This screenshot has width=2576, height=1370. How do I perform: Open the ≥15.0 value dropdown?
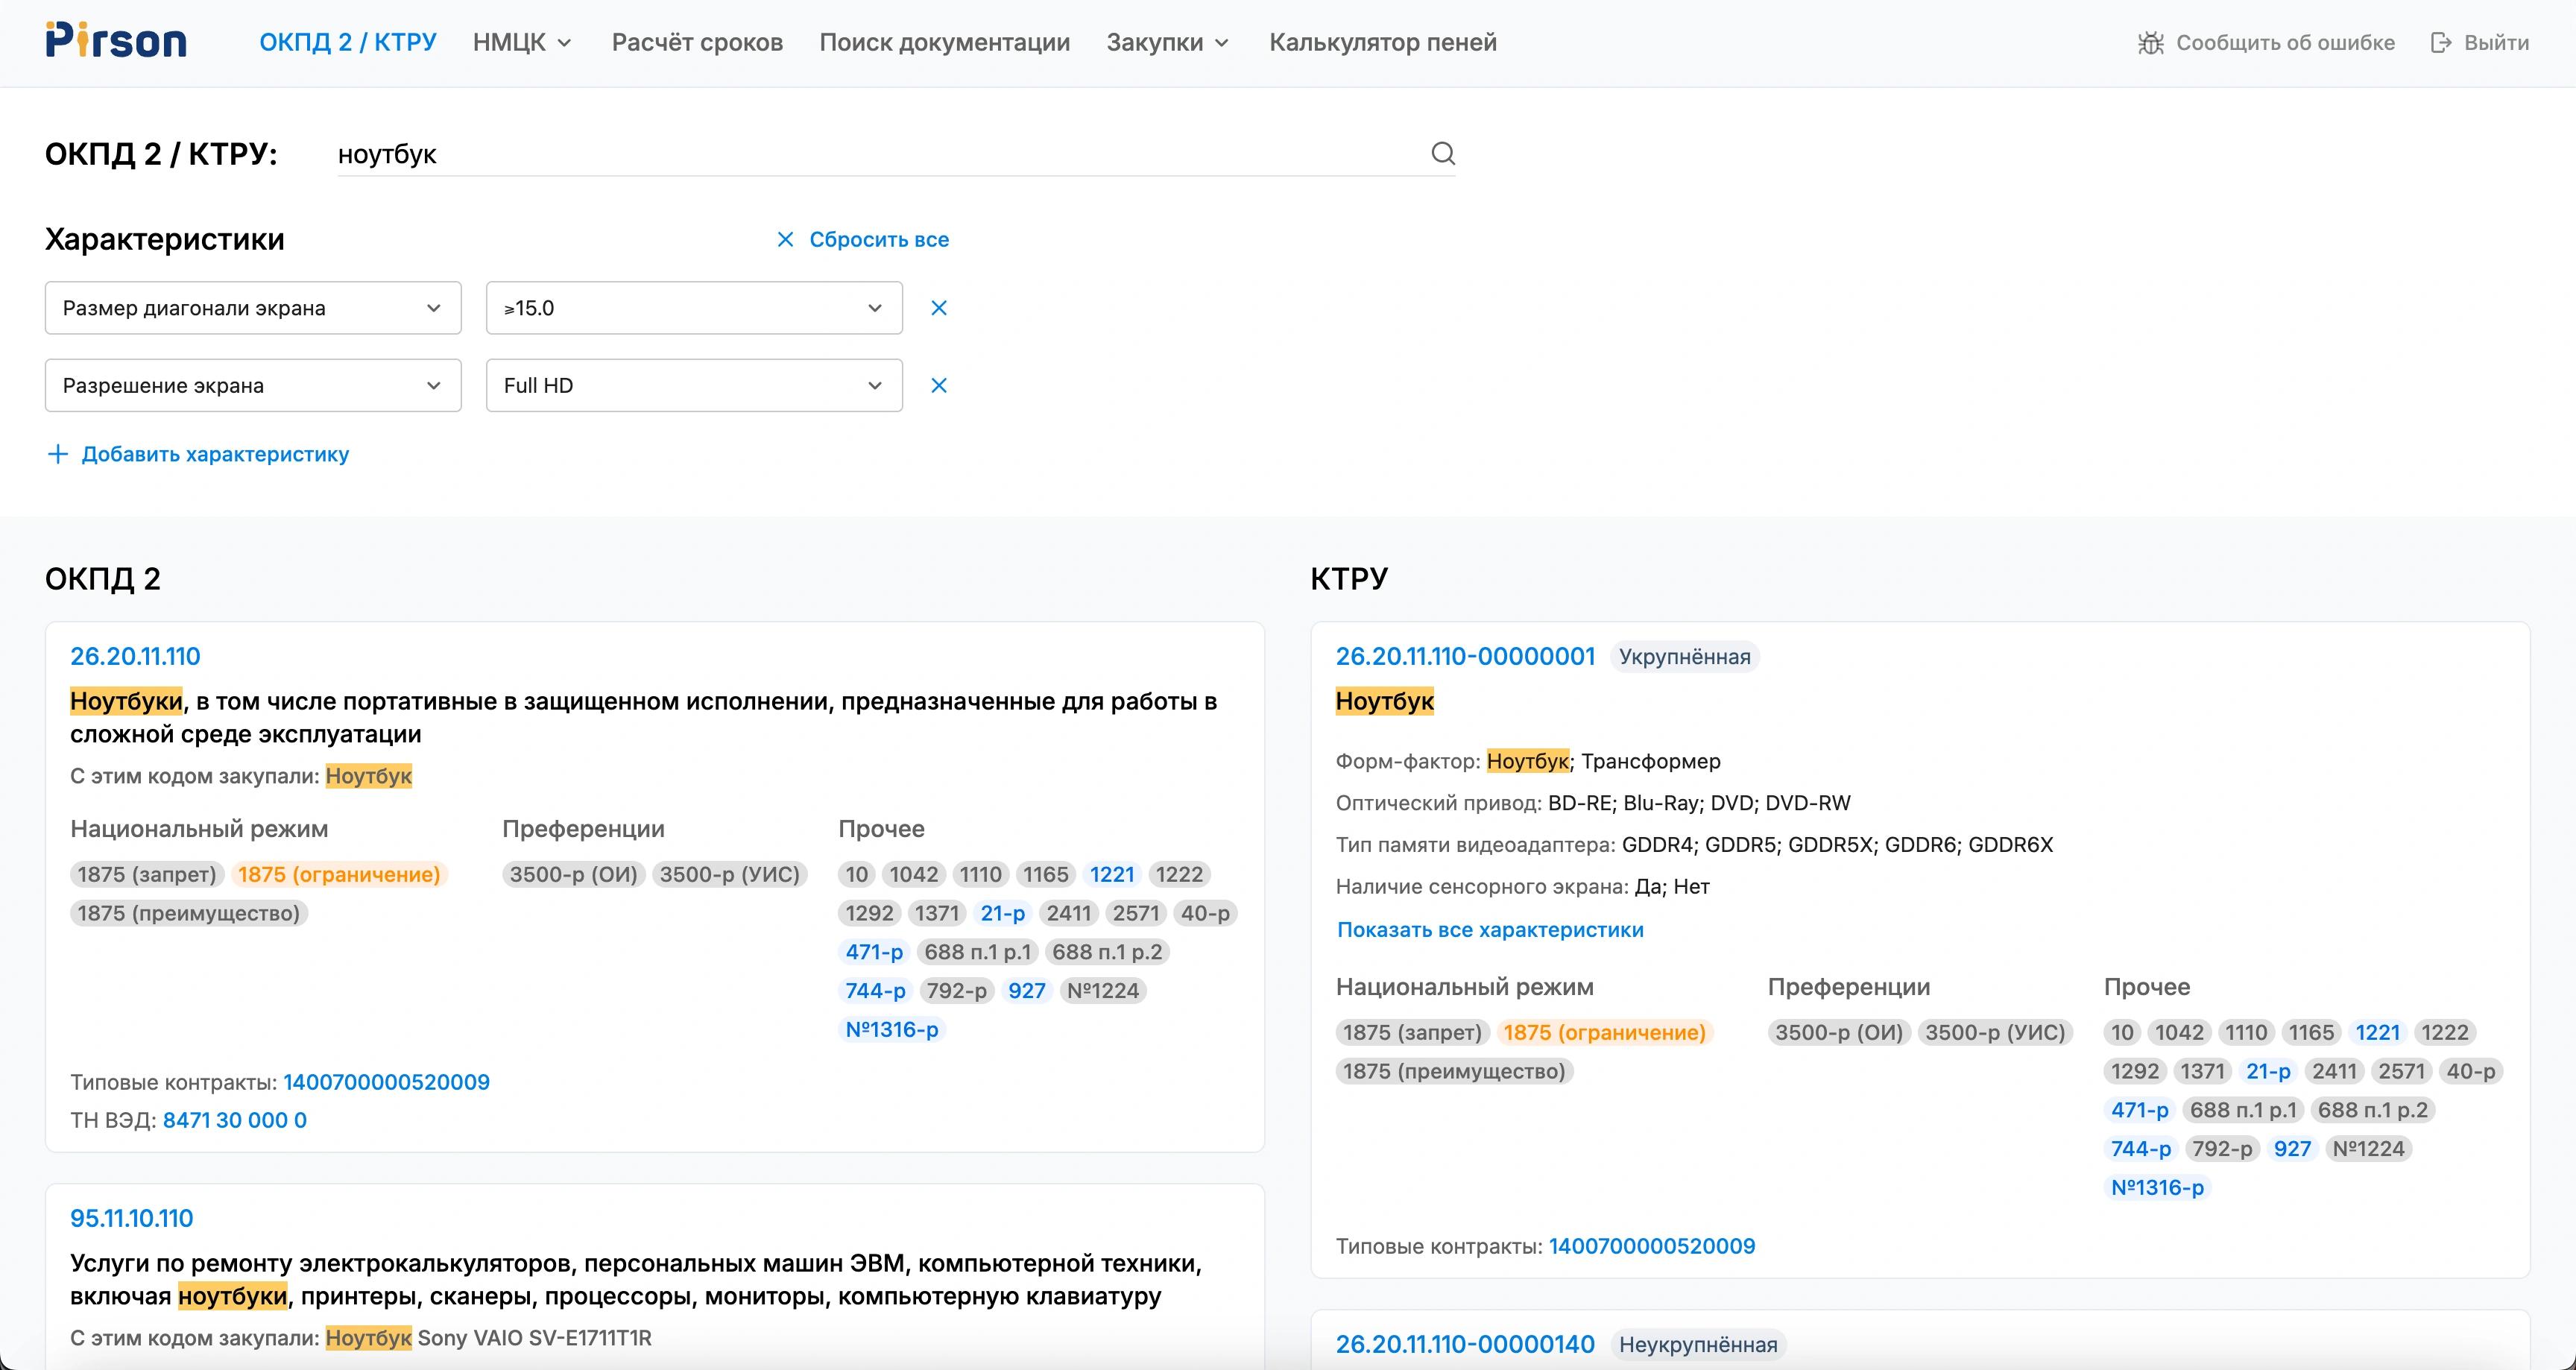(x=693, y=308)
